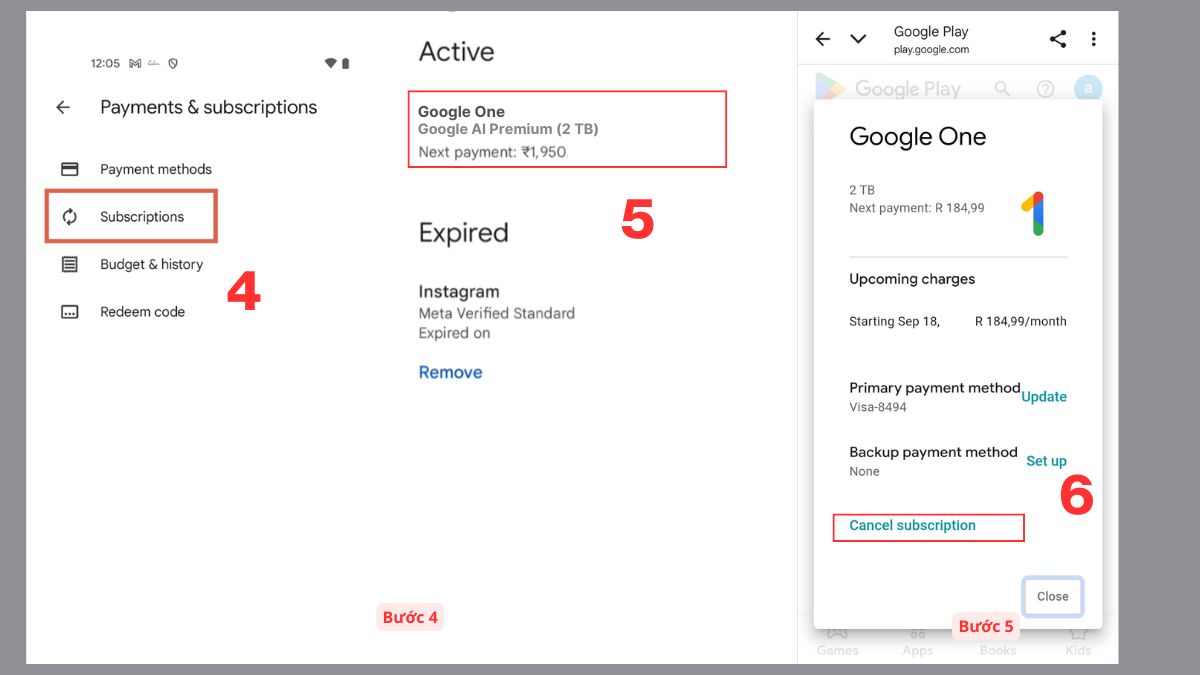This screenshot has width=1200, height=675.
Task: Open the Games tab at the bottom
Action: click(x=837, y=640)
